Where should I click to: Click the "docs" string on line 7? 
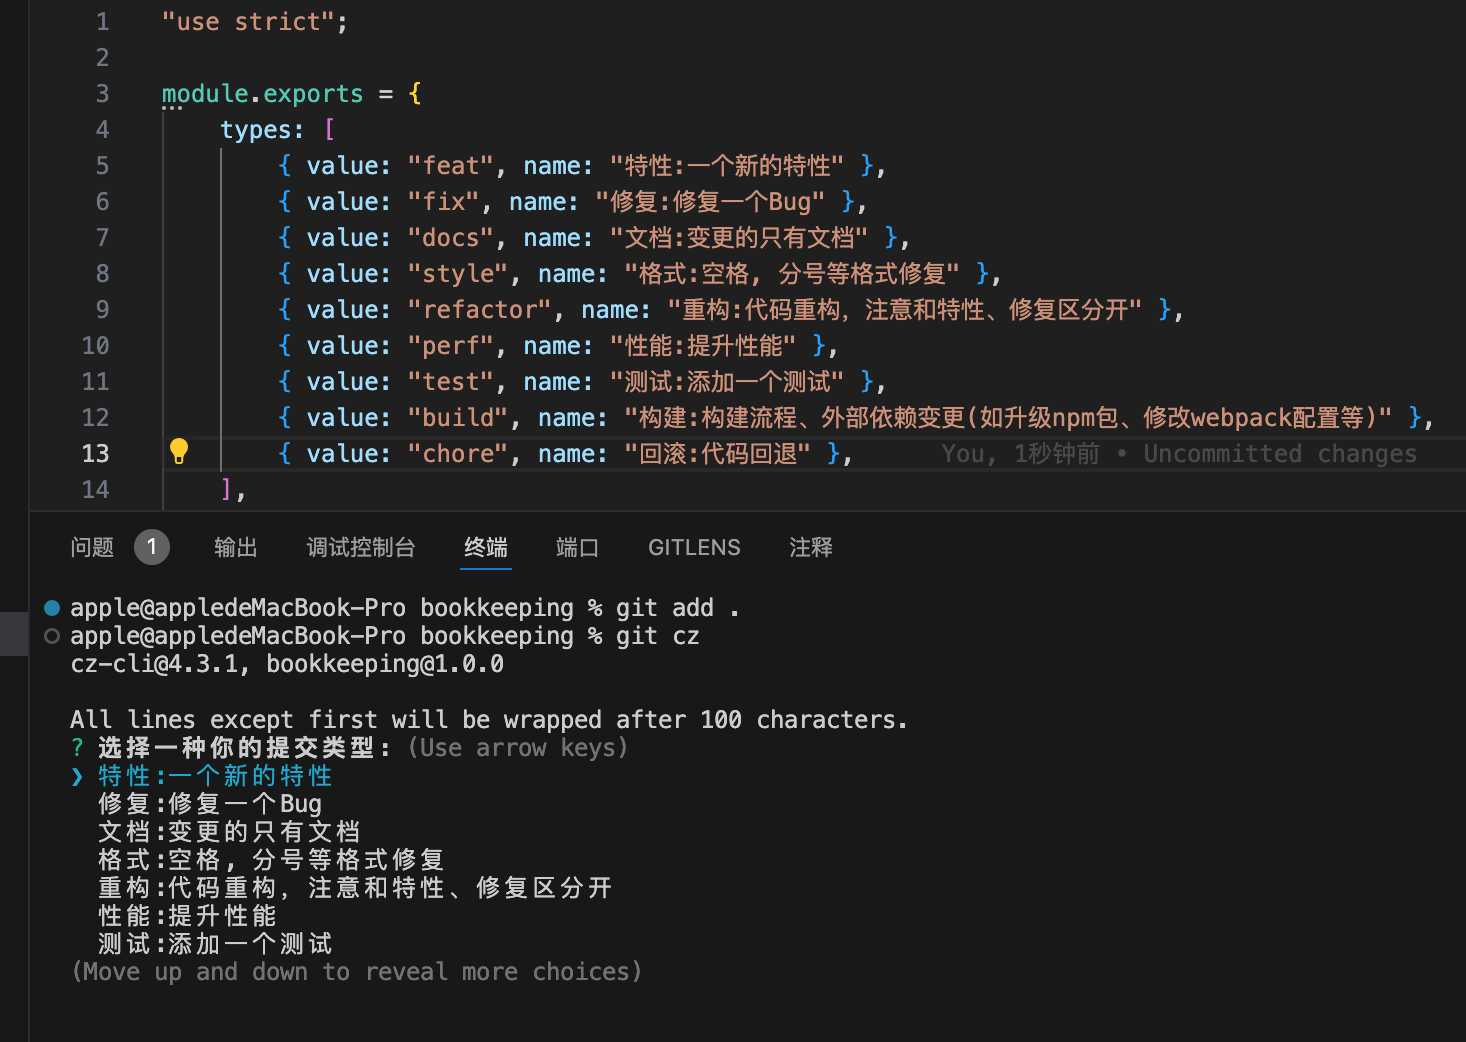click(450, 237)
